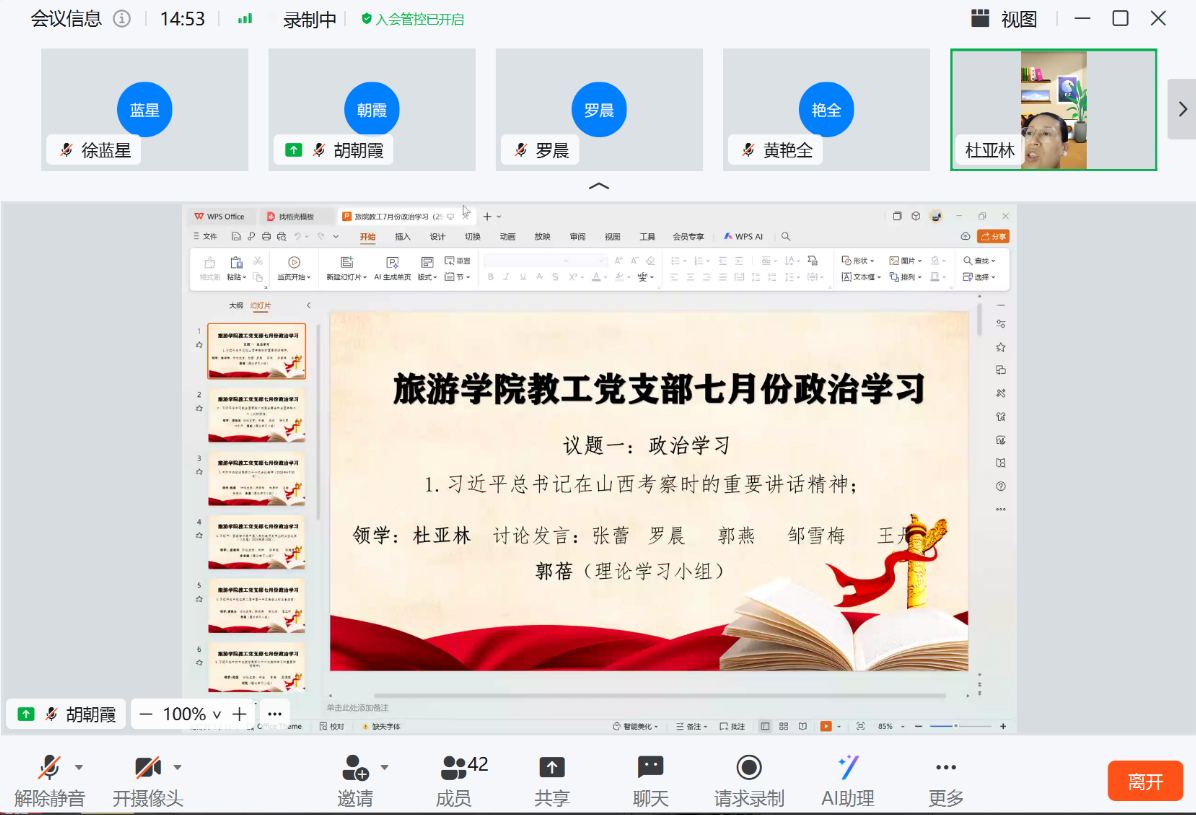Zoom out shared screen with minus button
Screen dimensions: 1196x815
click(x=146, y=714)
